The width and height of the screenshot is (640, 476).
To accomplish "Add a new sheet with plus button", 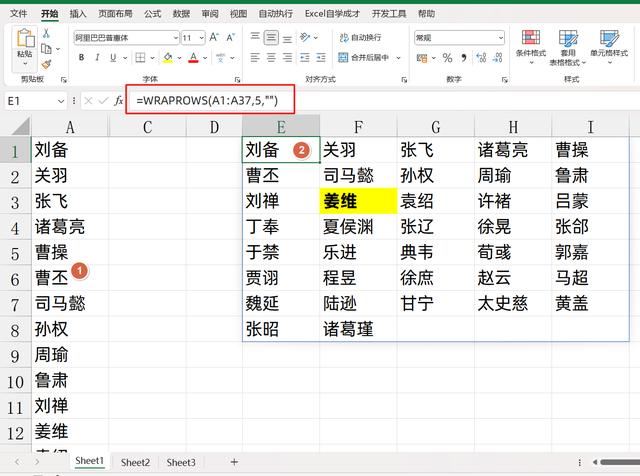I will (234, 462).
